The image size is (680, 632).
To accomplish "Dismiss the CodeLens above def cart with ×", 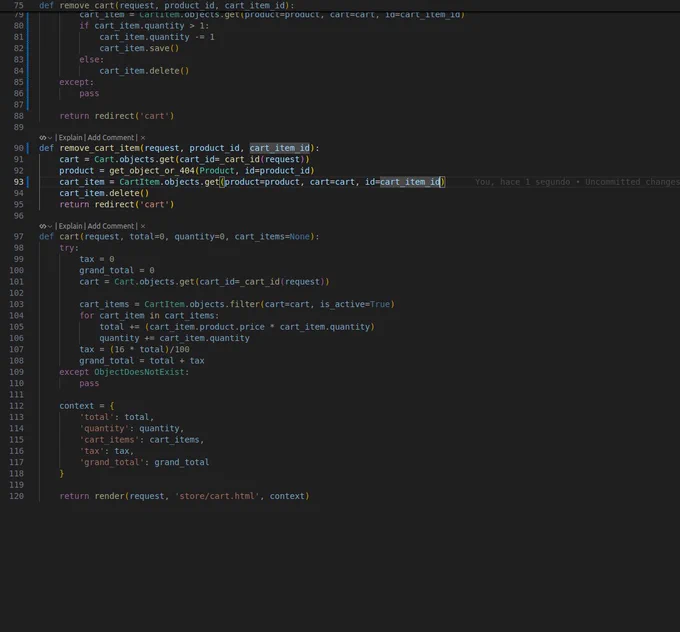I will point(143,226).
